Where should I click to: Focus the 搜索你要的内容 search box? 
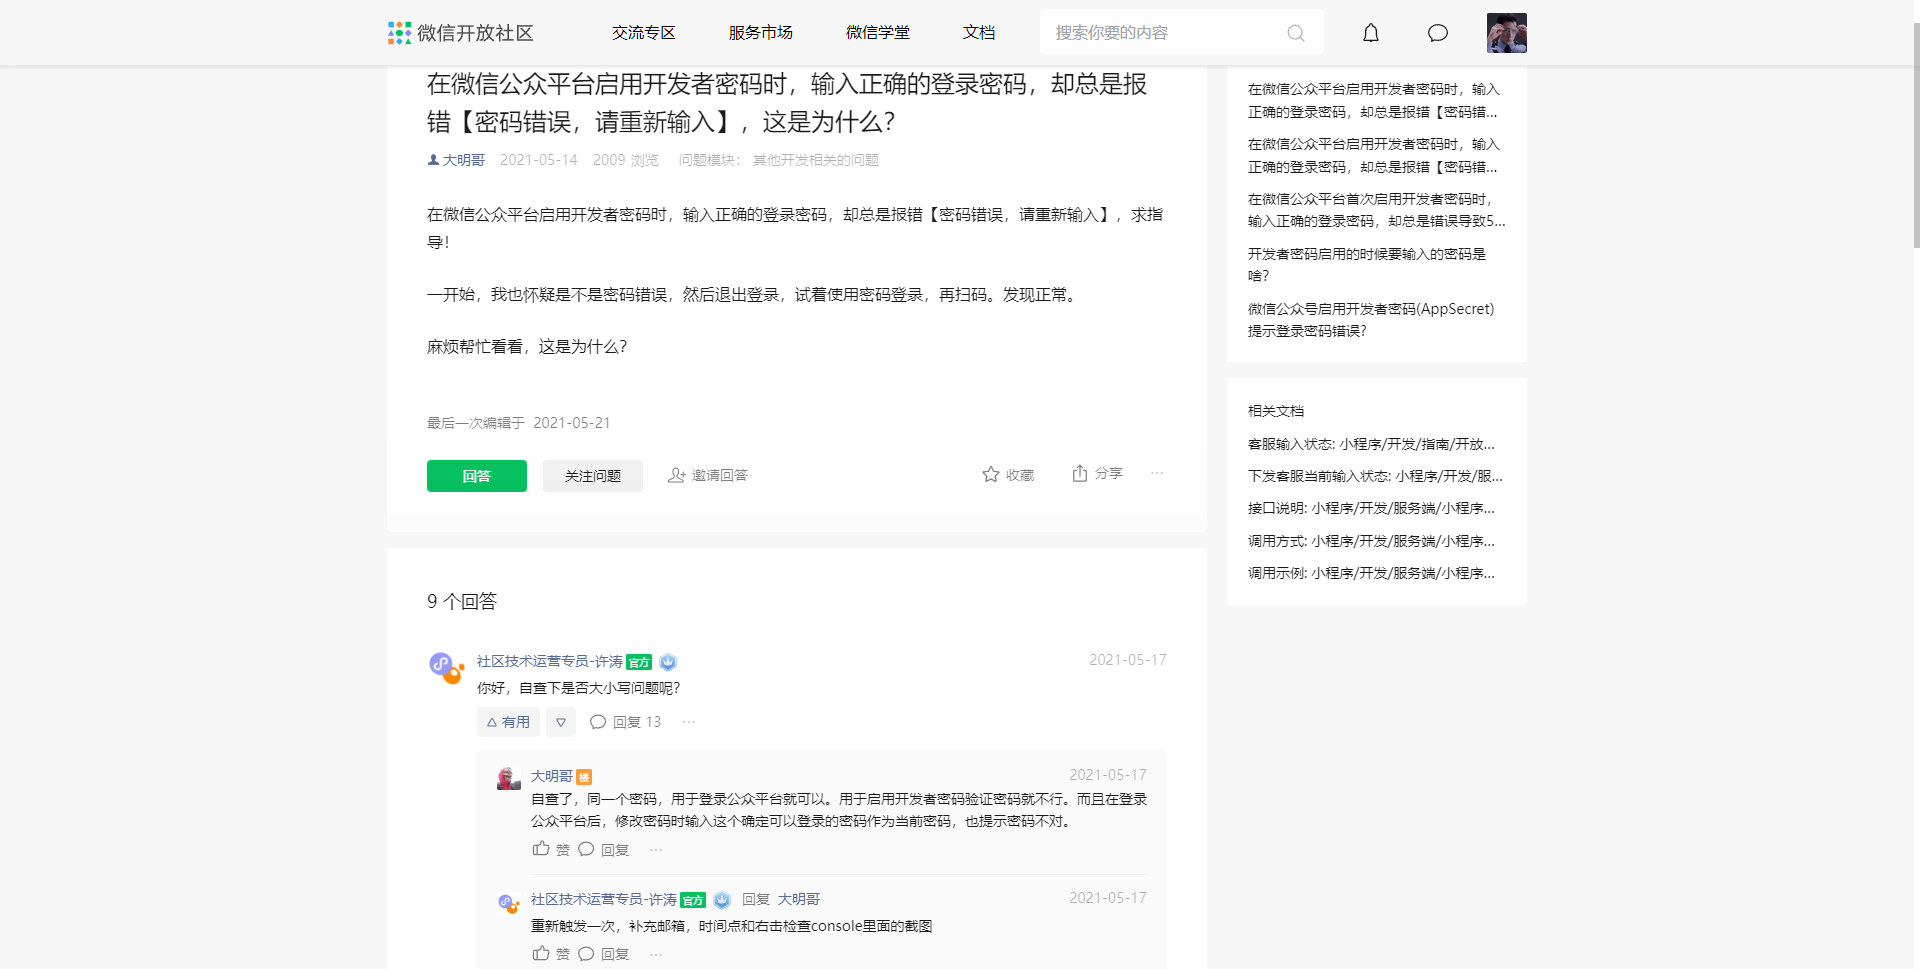click(1182, 32)
